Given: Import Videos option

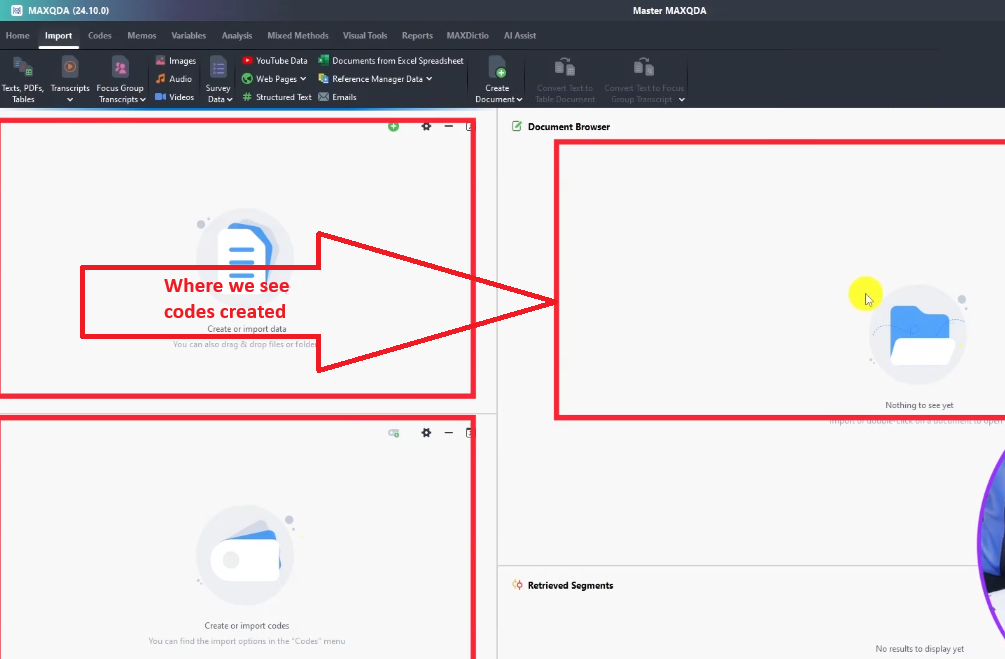Looking at the screenshot, I should 174,97.
